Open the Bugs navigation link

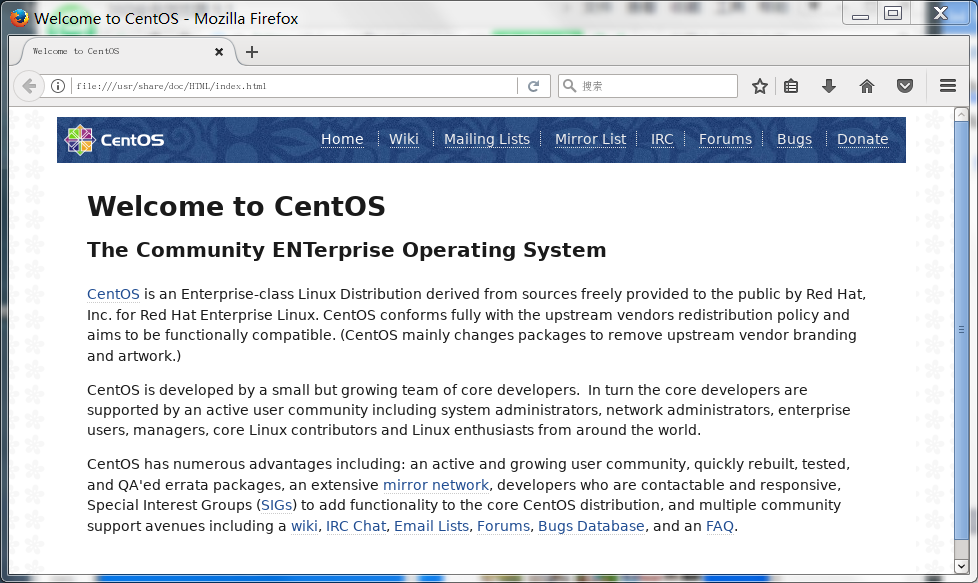[794, 139]
